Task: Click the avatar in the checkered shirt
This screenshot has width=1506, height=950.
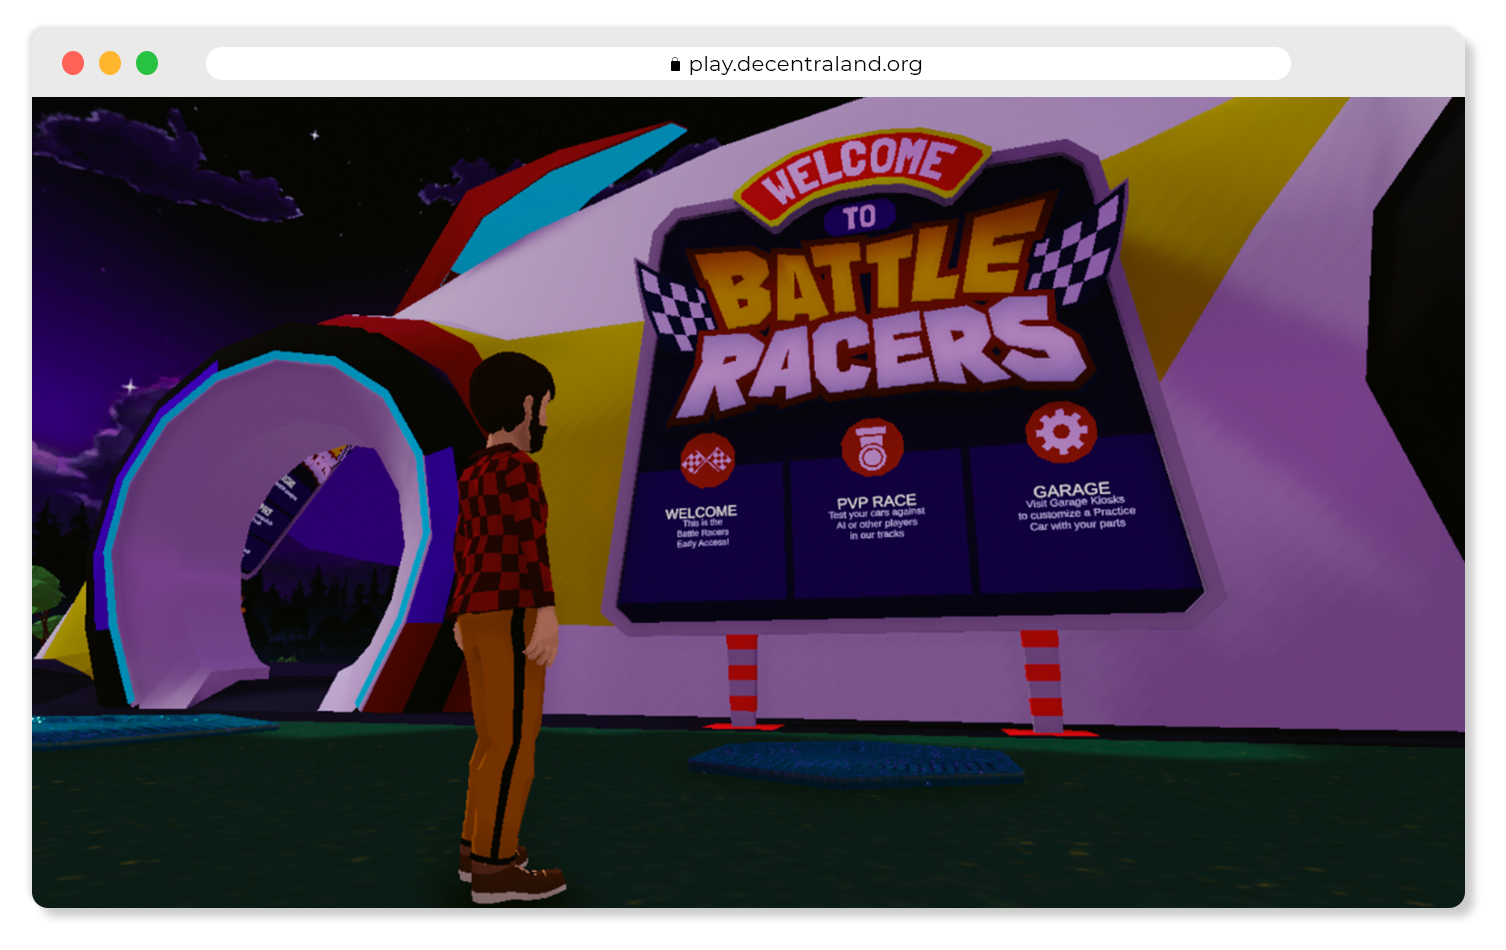Action: tap(508, 627)
